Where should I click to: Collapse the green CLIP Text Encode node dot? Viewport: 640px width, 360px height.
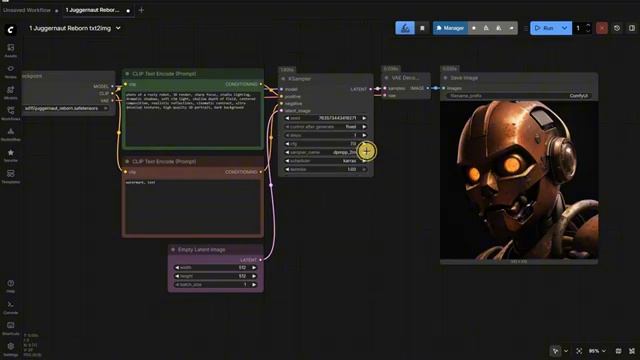pyautogui.click(x=127, y=74)
